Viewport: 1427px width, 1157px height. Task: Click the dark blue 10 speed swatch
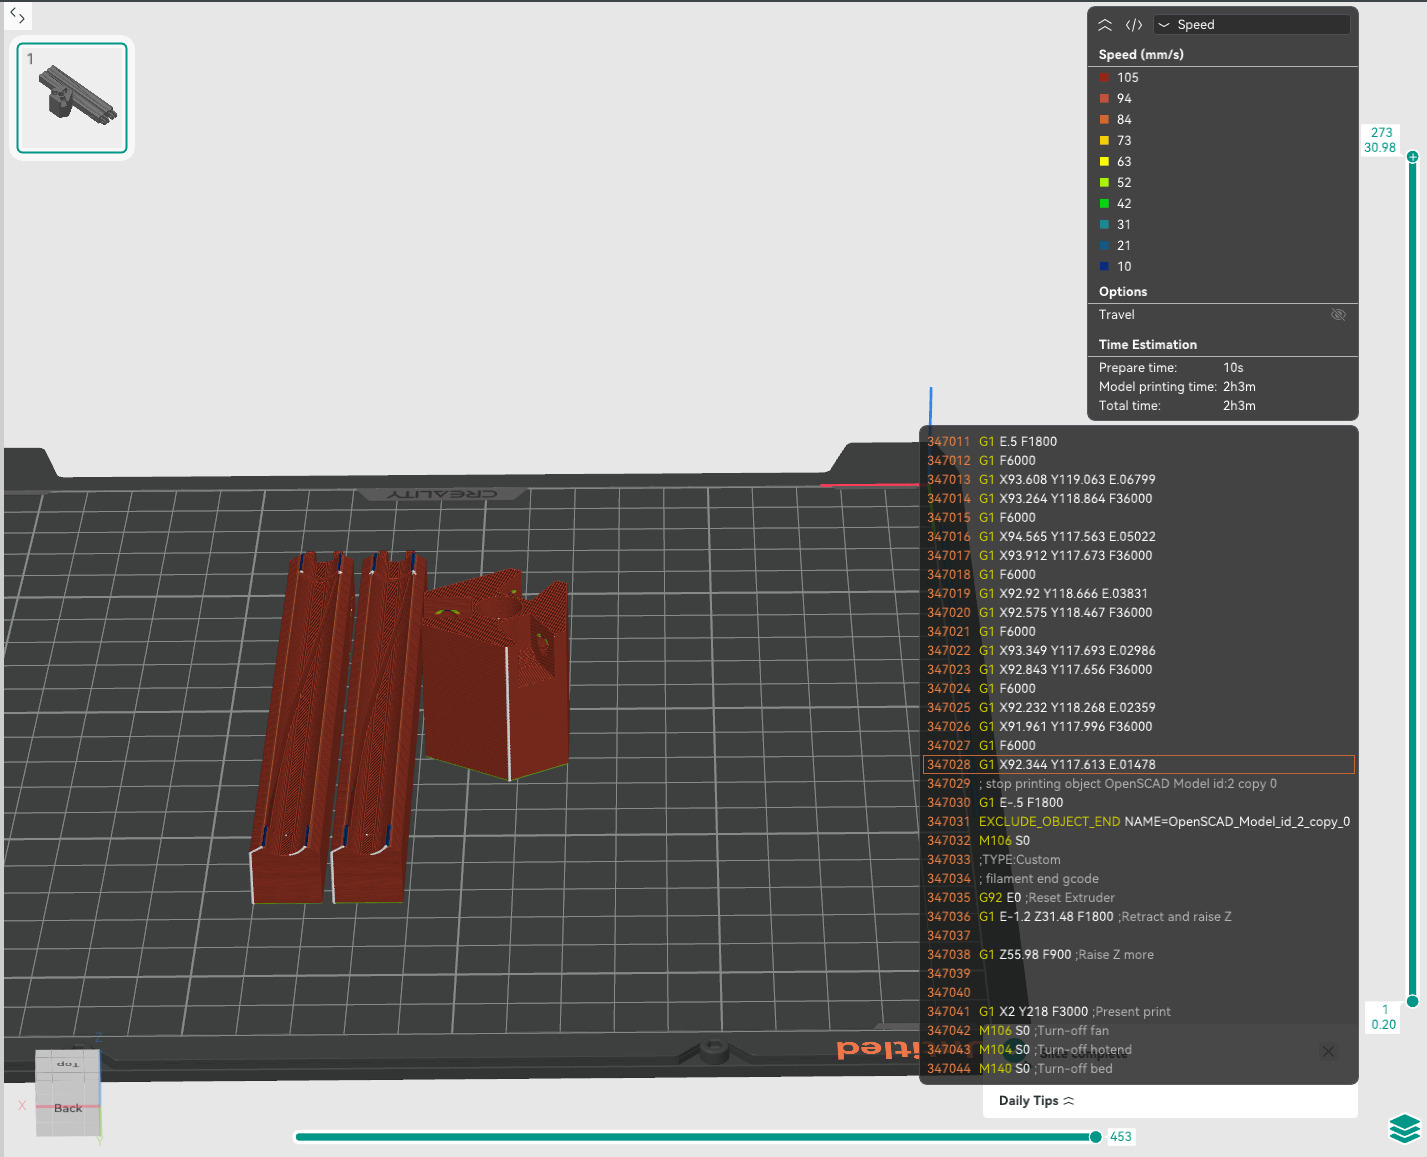[x=1104, y=267]
